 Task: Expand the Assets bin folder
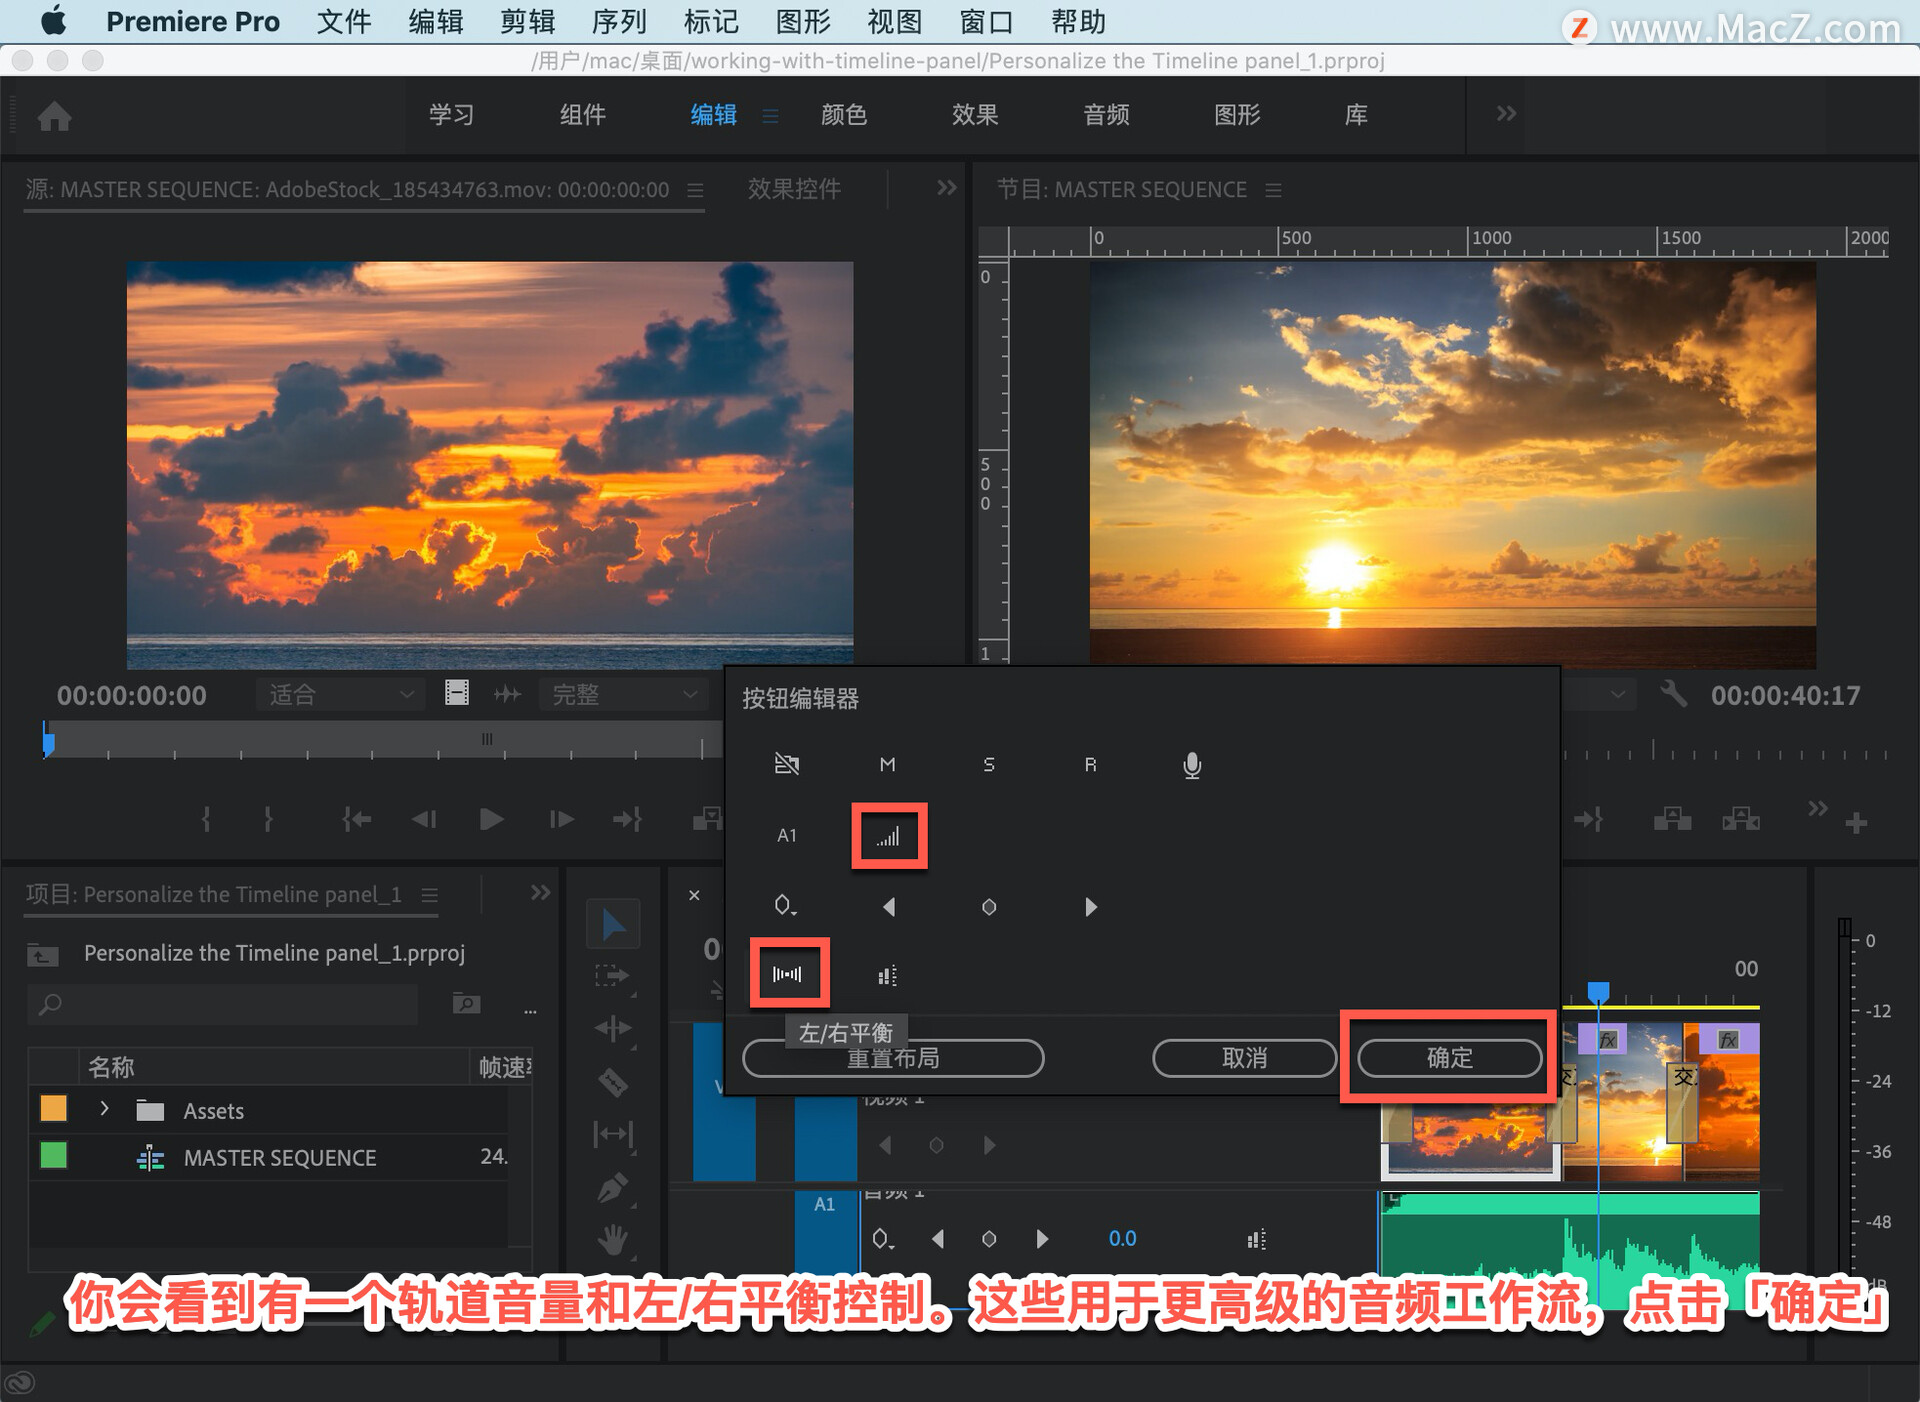click(x=104, y=1109)
